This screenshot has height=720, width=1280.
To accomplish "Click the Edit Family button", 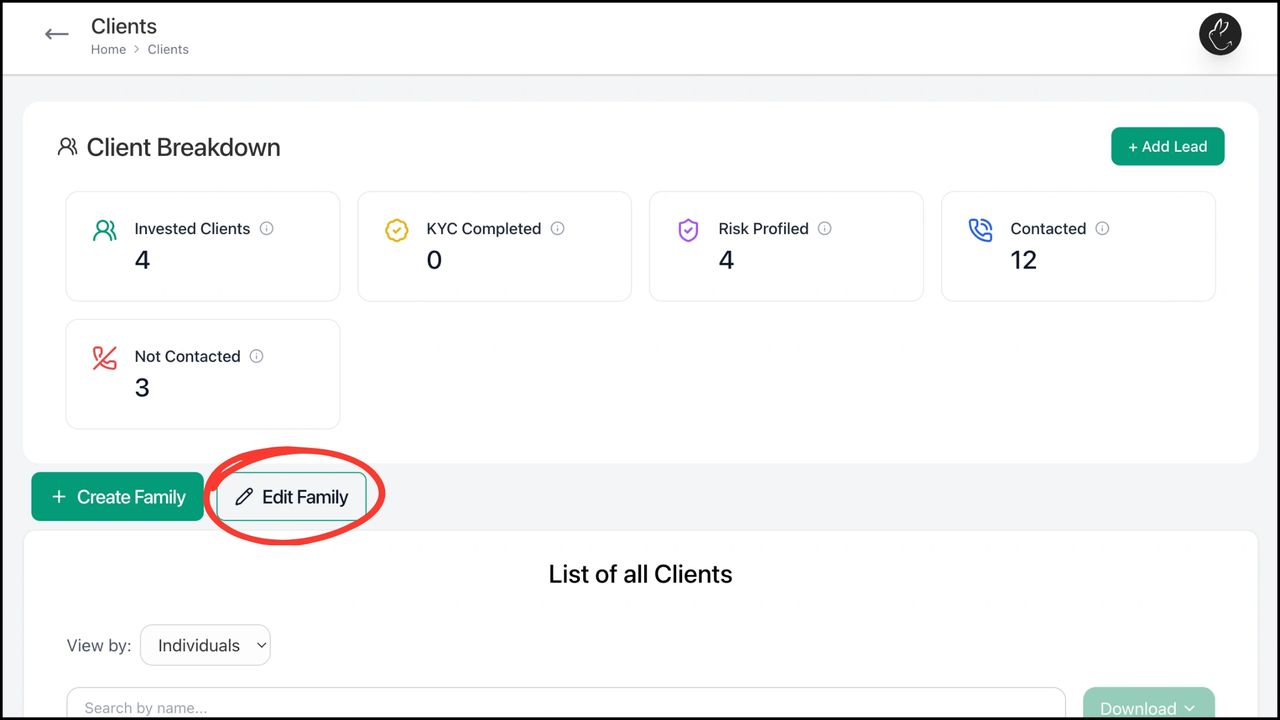I will point(292,497).
